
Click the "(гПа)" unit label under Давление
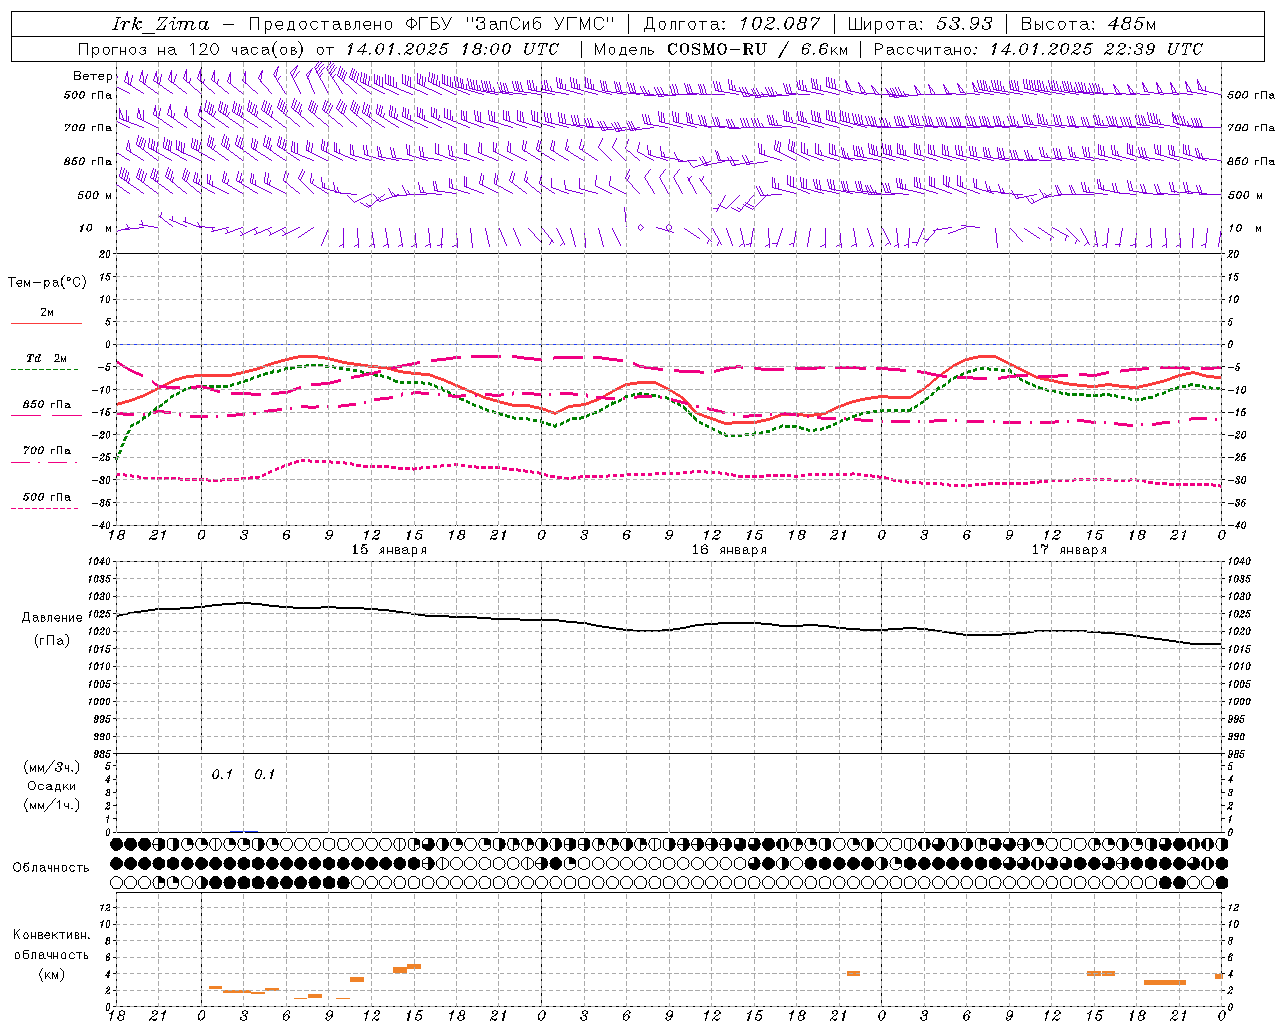pyautogui.click(x=52, y=641)
